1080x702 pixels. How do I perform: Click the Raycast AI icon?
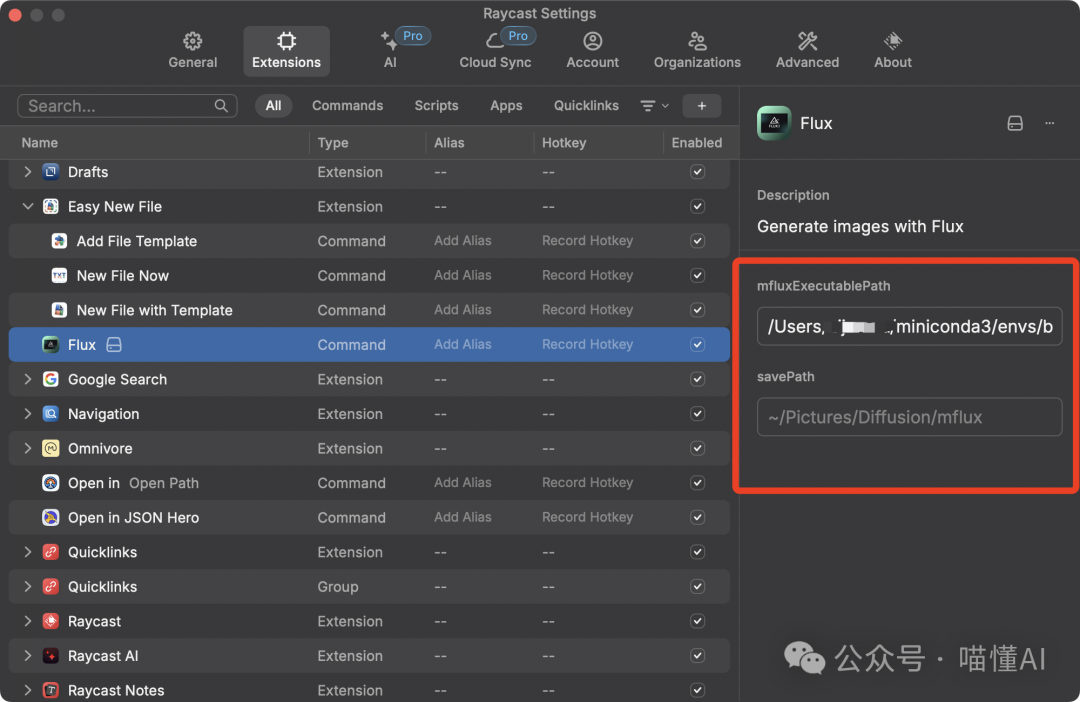[x=51, y=655]
